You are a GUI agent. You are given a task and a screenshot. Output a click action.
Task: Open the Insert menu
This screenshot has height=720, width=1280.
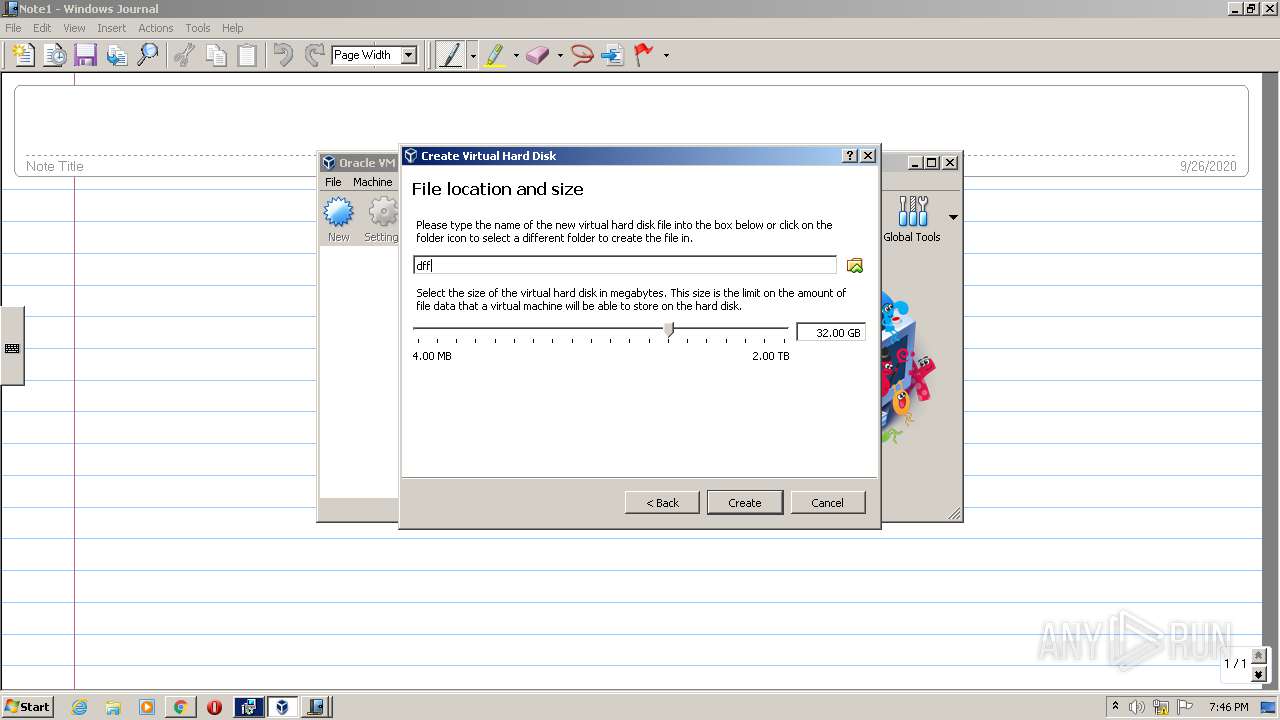pyautogui.click(x=111, y=28)
